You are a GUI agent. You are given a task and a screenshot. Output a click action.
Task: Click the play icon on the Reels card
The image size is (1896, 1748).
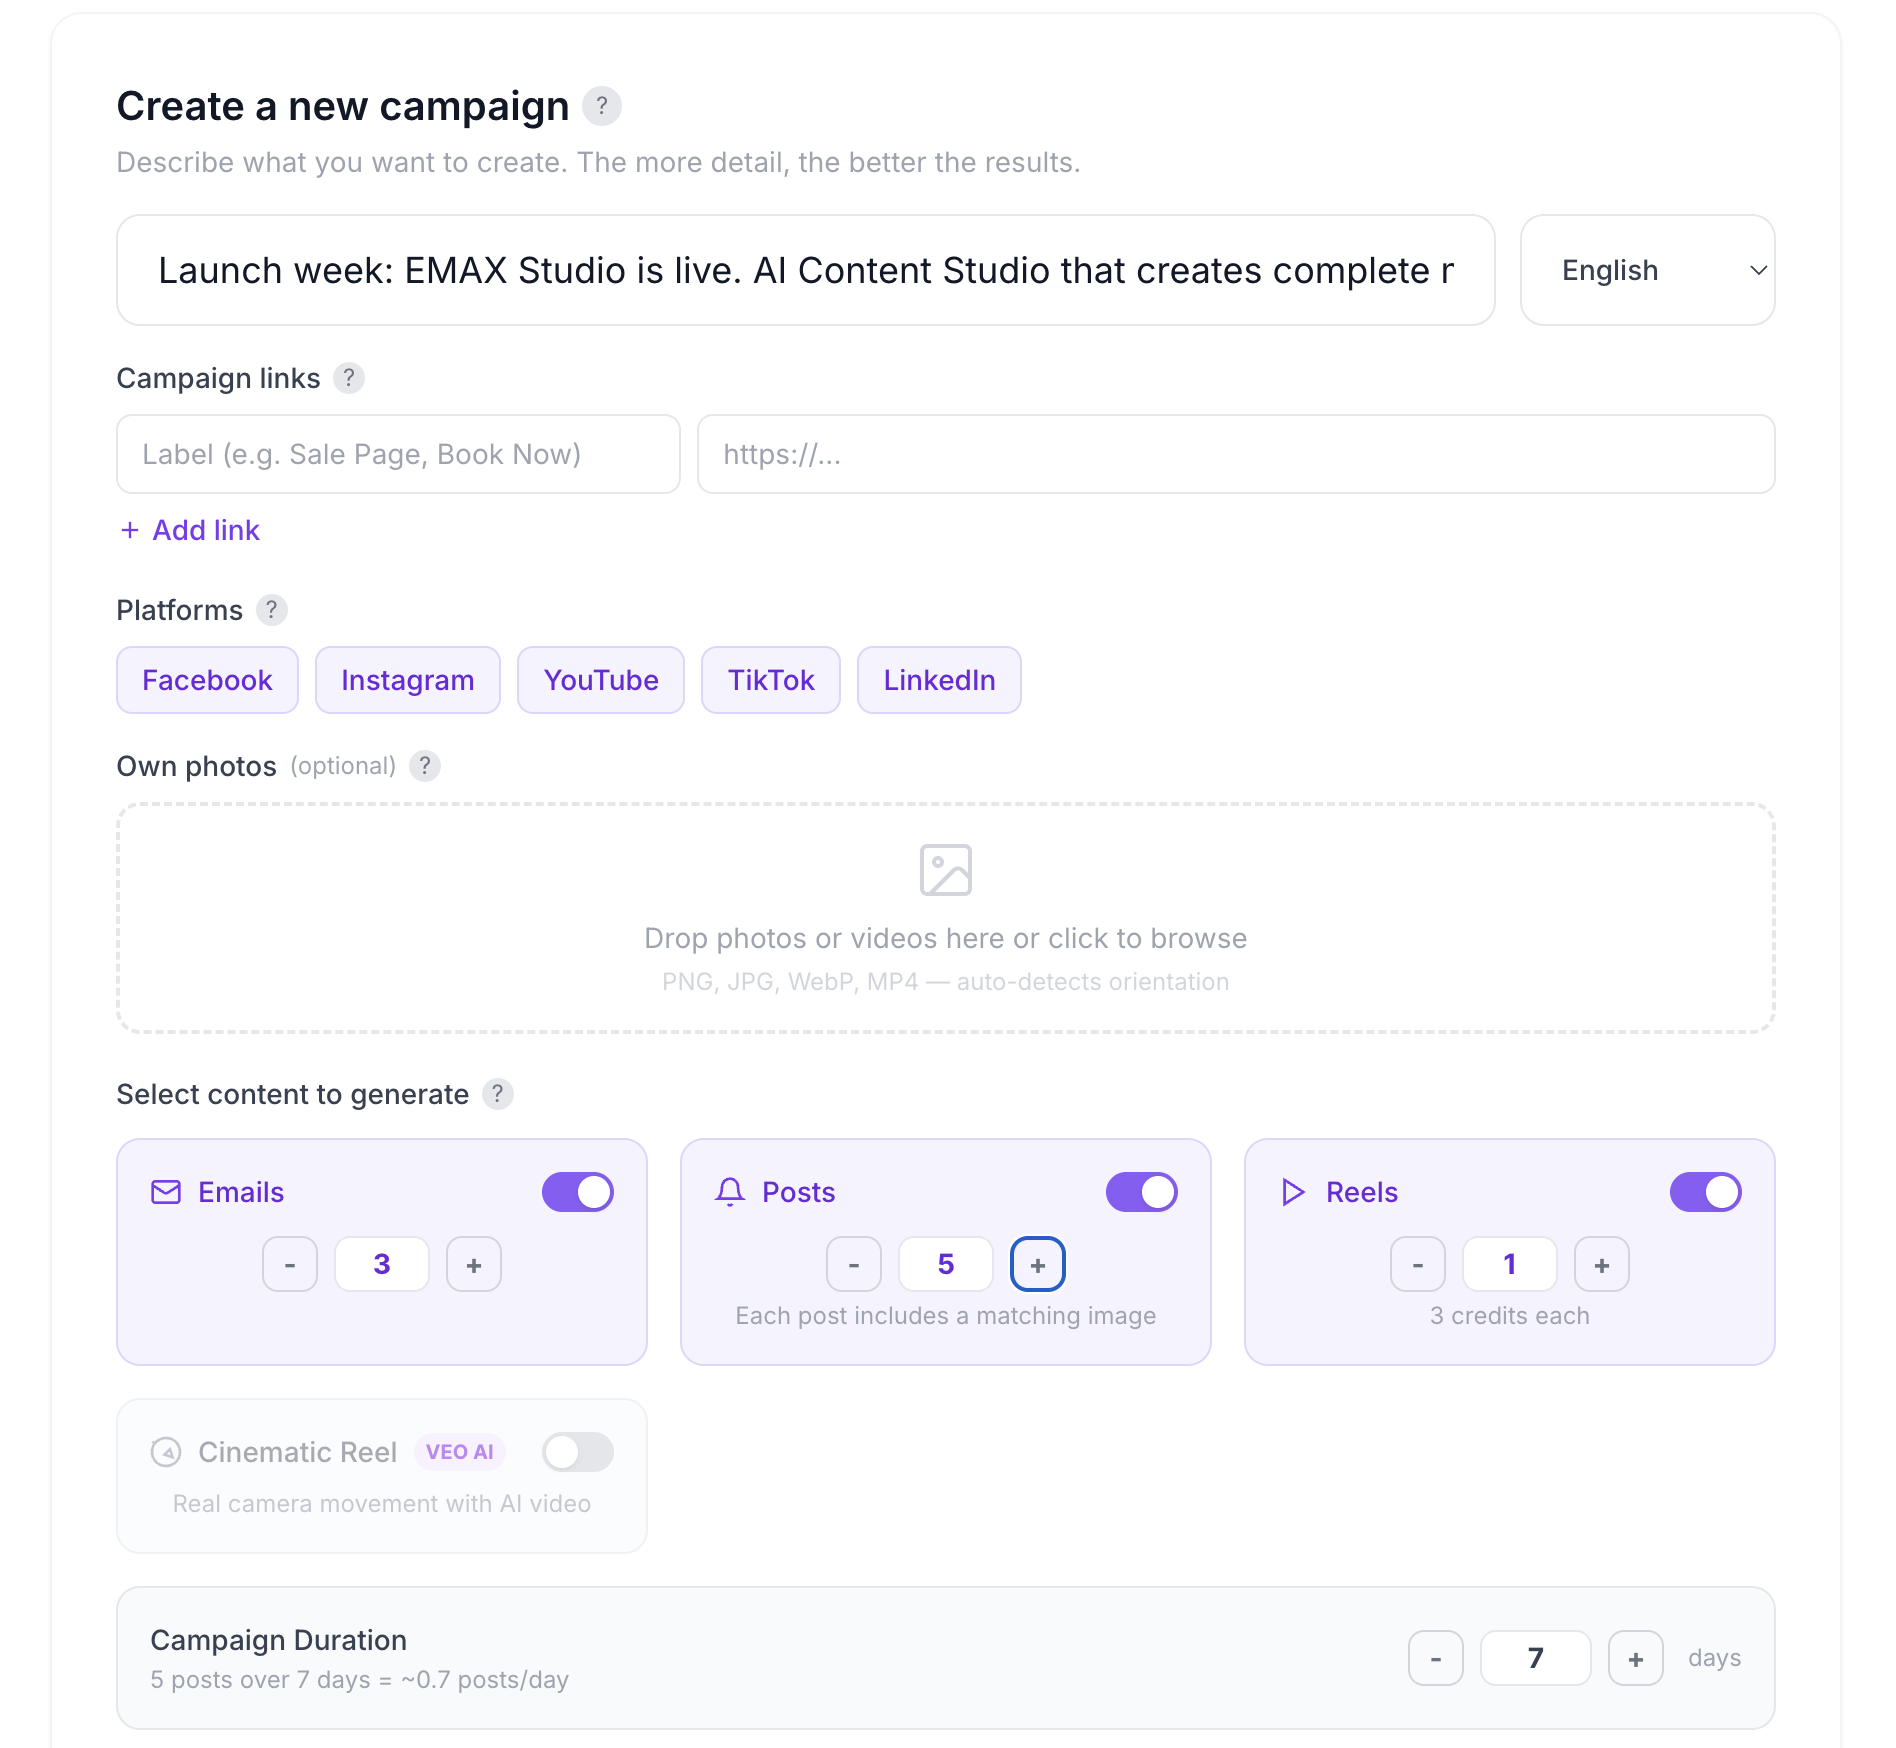1292,1192
